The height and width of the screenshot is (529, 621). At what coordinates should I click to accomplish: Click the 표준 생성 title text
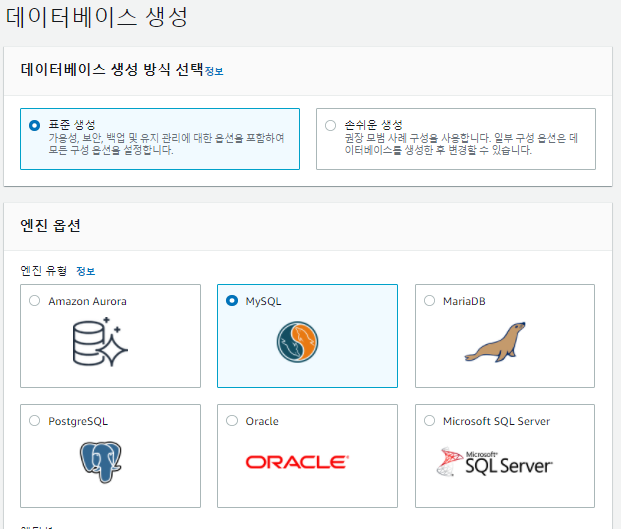coord(72,125)
